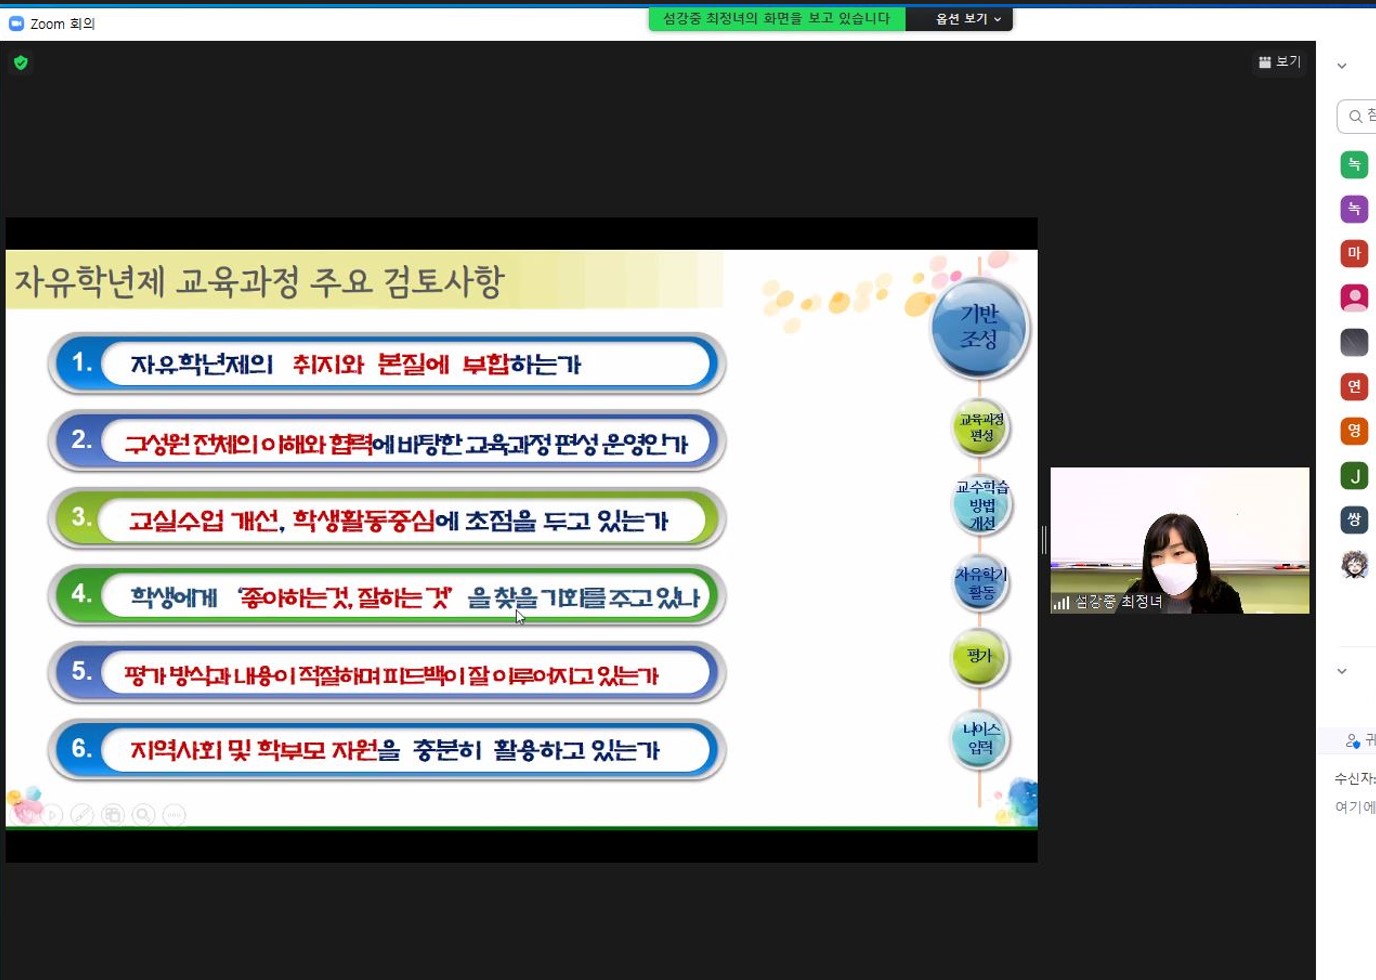Select the slideshow pen tool icon
Image resolution: width=1376 pixels, height=980 pixels.
point(82,815)
